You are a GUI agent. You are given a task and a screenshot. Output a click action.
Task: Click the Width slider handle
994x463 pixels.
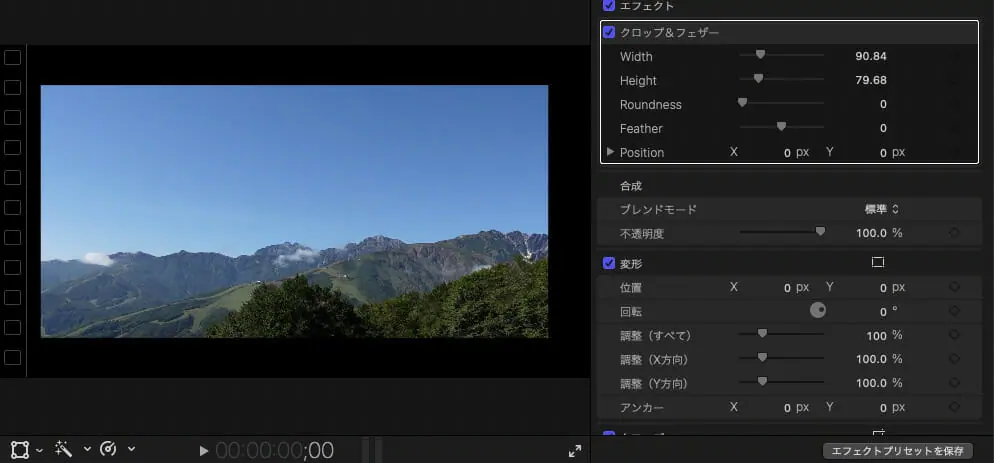pyautogui.click(x=760, y=56)
